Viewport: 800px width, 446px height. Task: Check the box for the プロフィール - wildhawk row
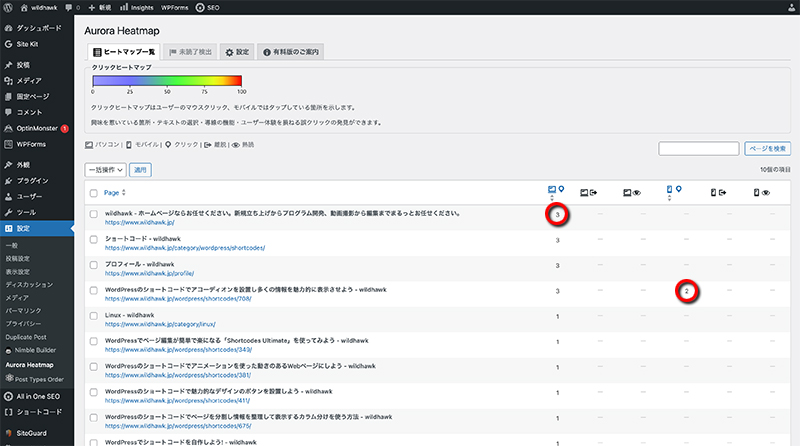(x=94, y=265)
